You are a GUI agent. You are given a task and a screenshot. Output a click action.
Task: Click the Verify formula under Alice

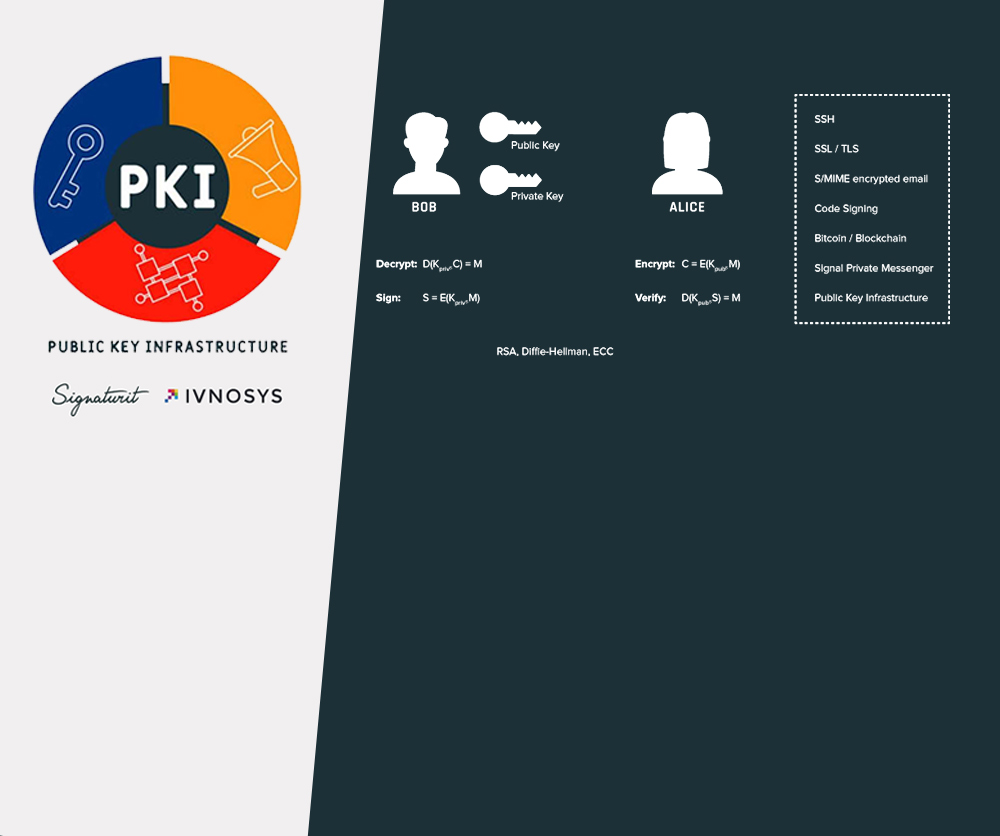click(687, 298)
